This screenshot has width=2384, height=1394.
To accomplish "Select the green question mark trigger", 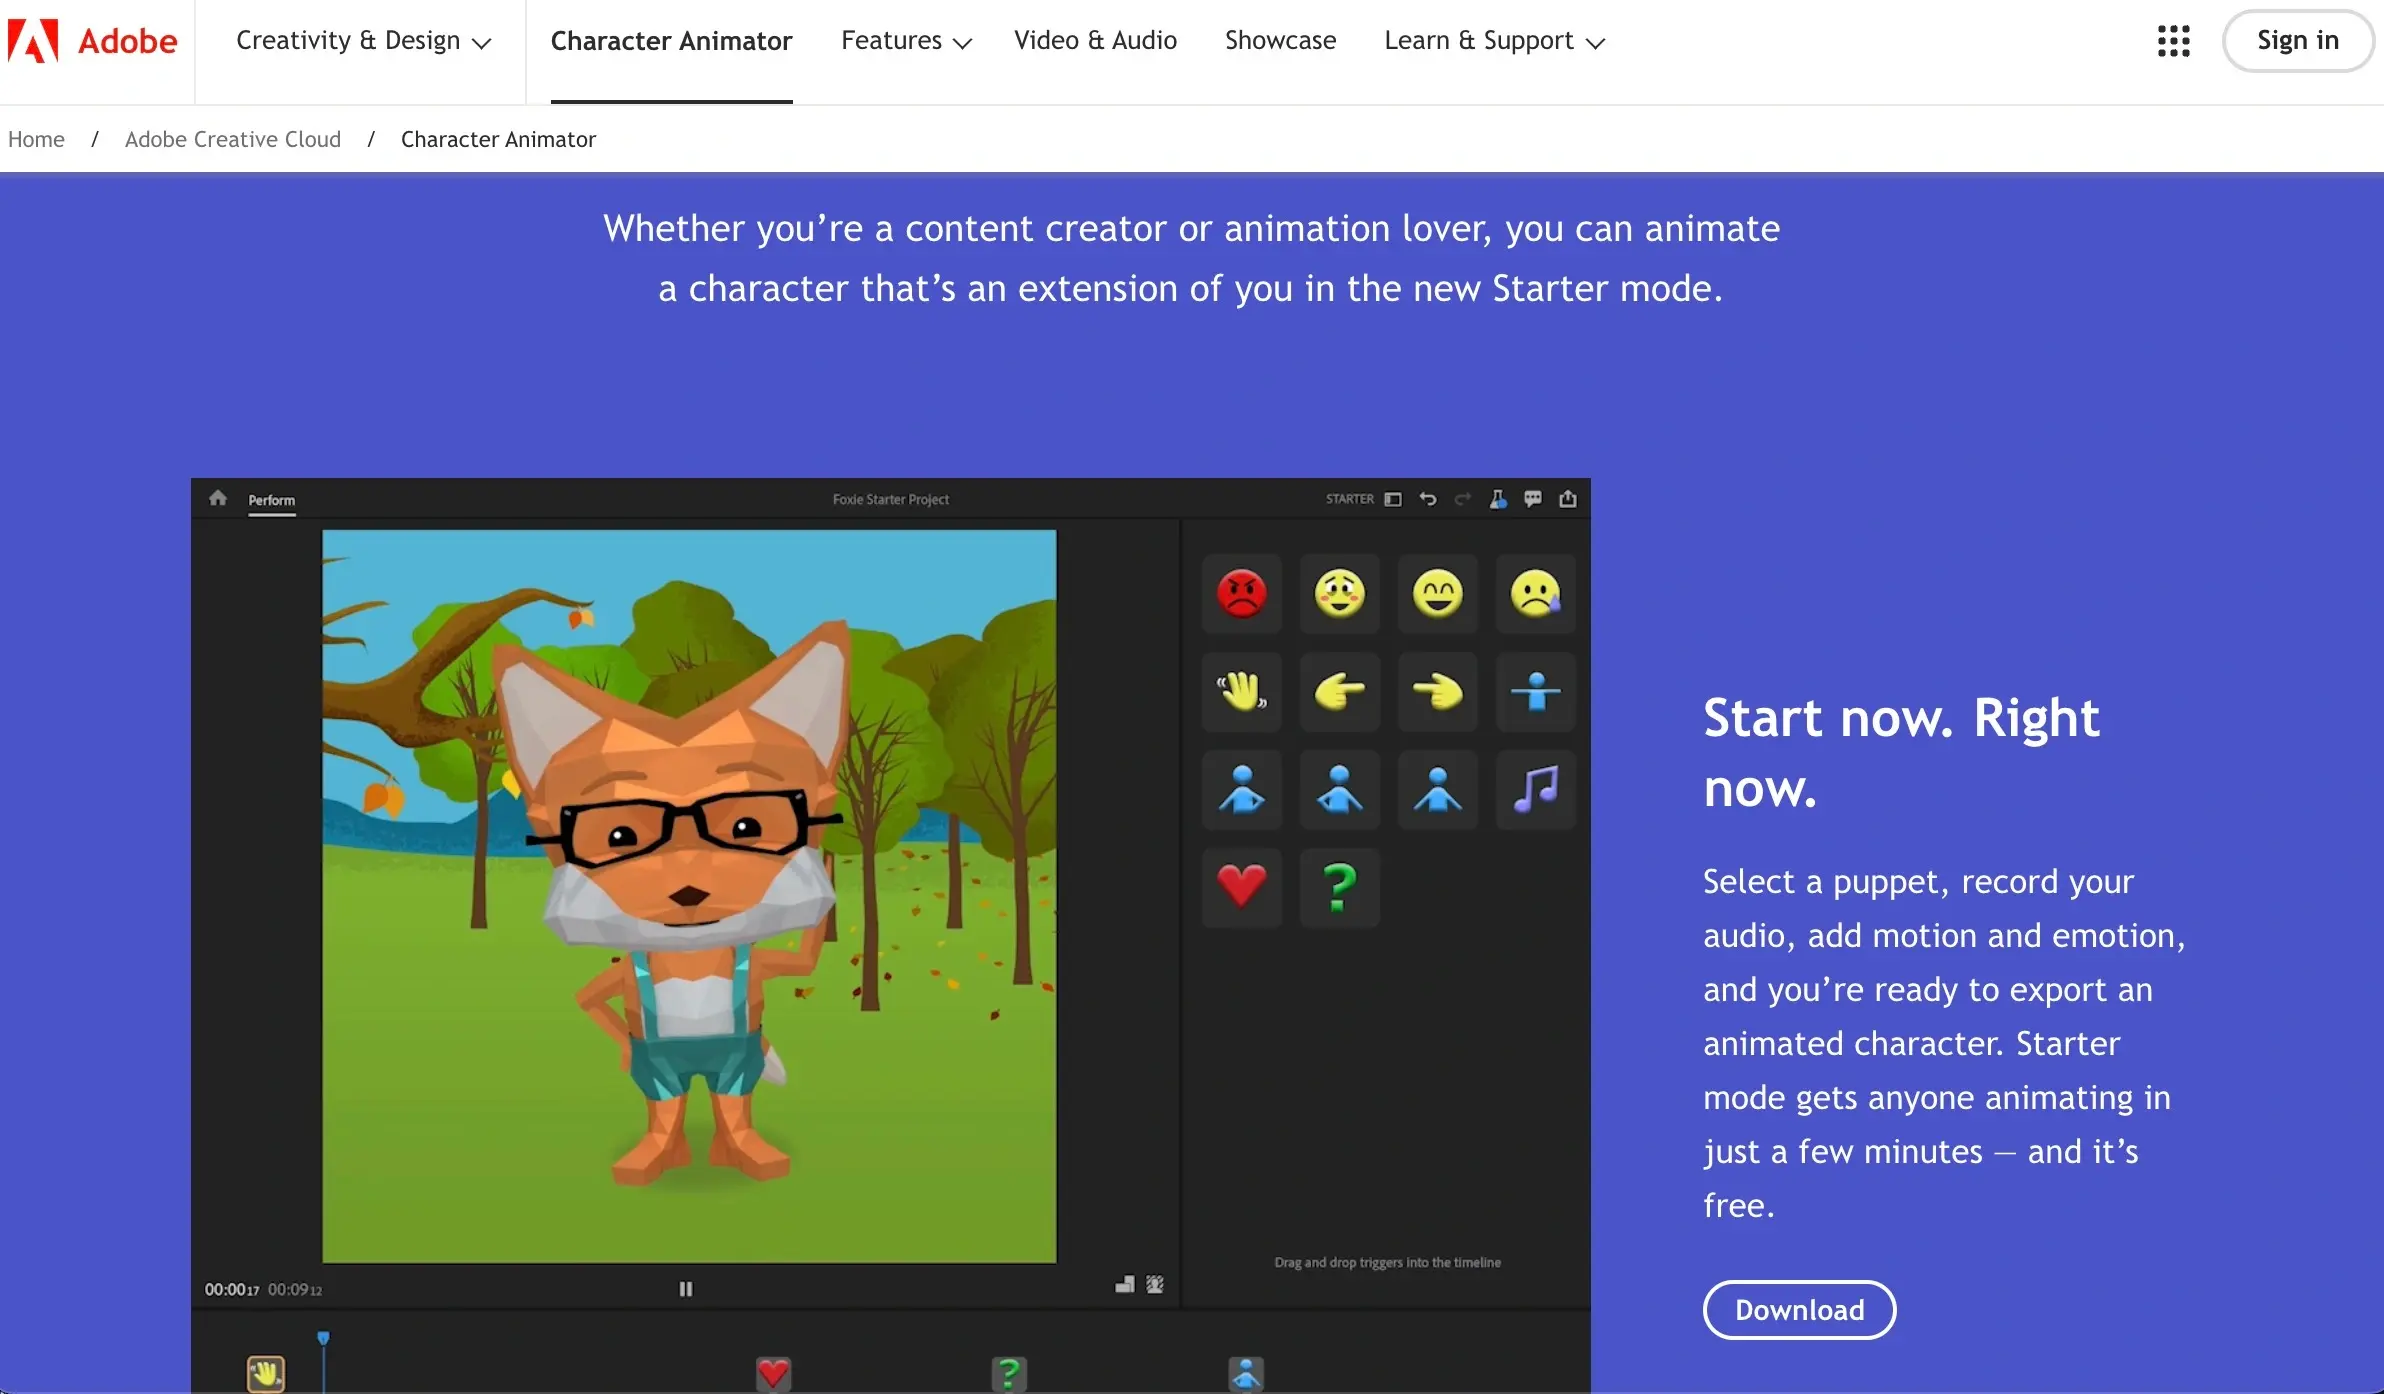I will 1339,886.
